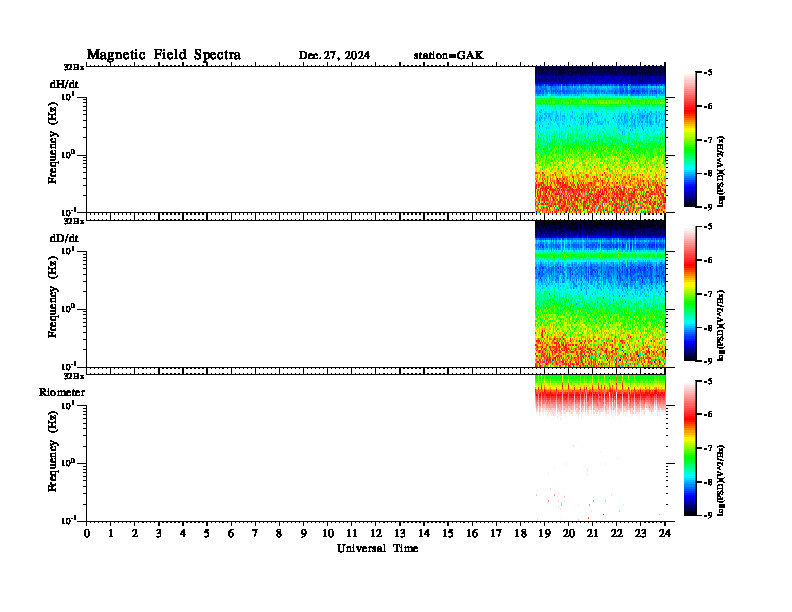
Task: Click the "station=GAK" label
Action: [x=448, y=56]
